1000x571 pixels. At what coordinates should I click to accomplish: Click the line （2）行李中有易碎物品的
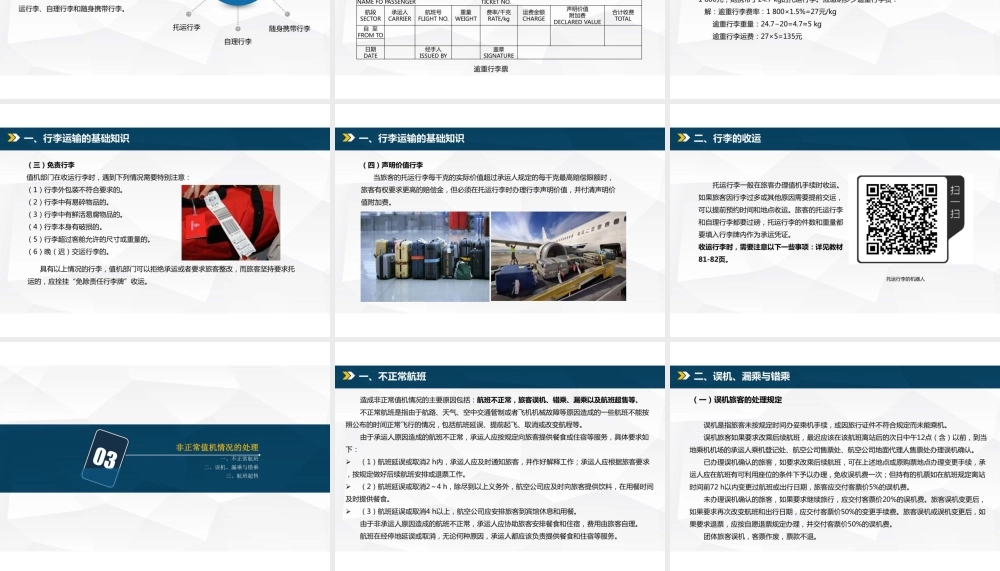[x=68, y=202]
